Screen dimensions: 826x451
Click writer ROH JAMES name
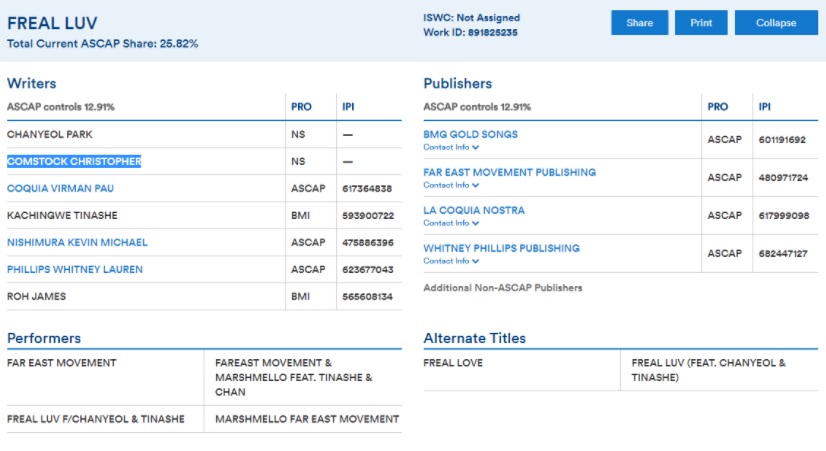[x=36, y=297]
